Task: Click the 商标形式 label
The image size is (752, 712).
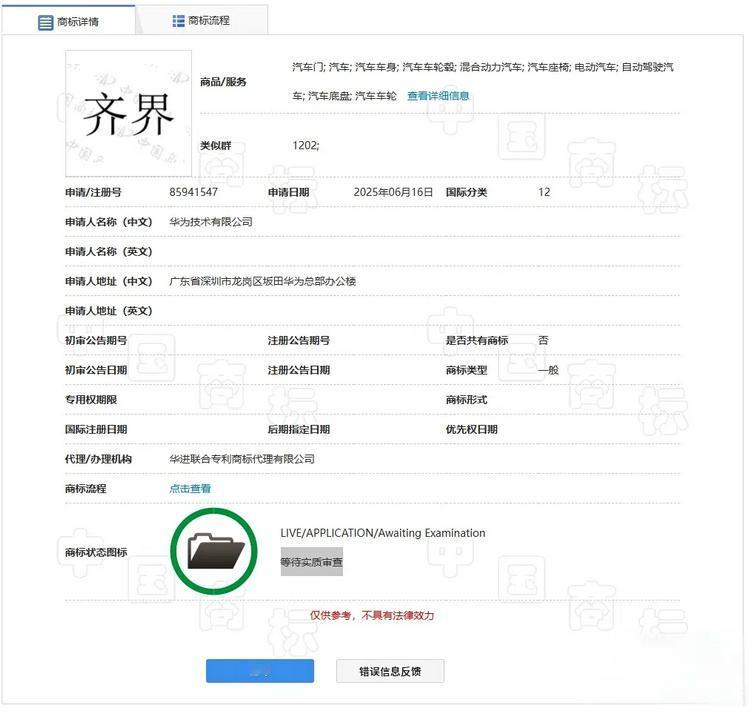Action: [467, 400]
